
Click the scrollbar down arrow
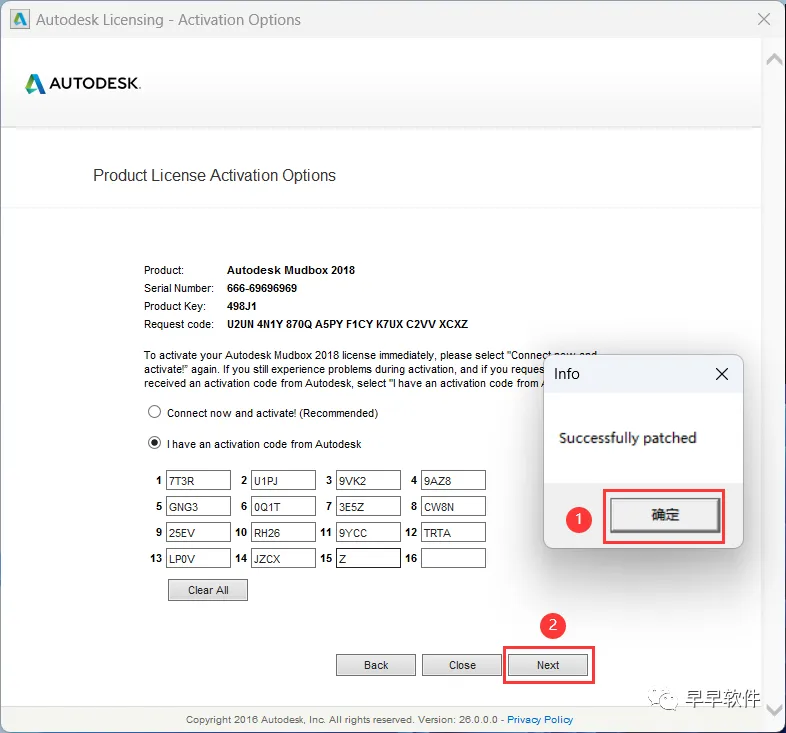coord(774,709)
